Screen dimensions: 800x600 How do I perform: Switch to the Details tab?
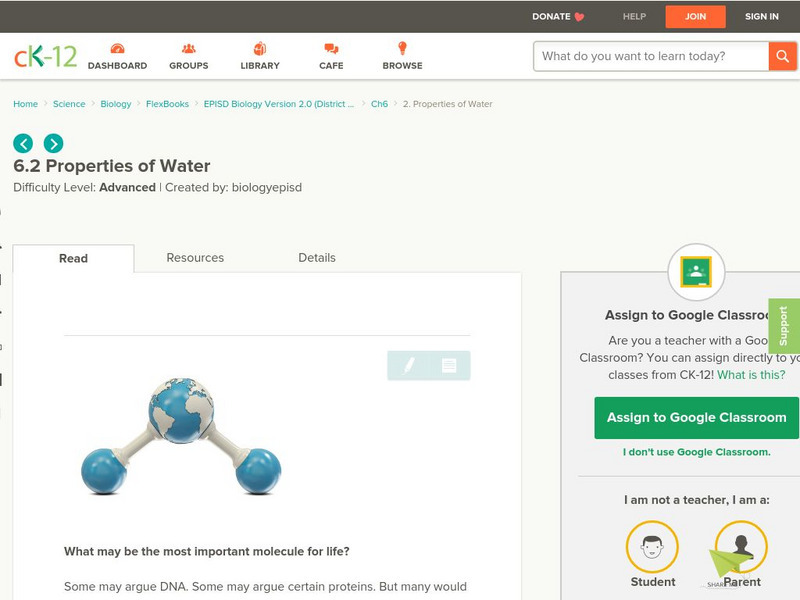pos(317,258)
